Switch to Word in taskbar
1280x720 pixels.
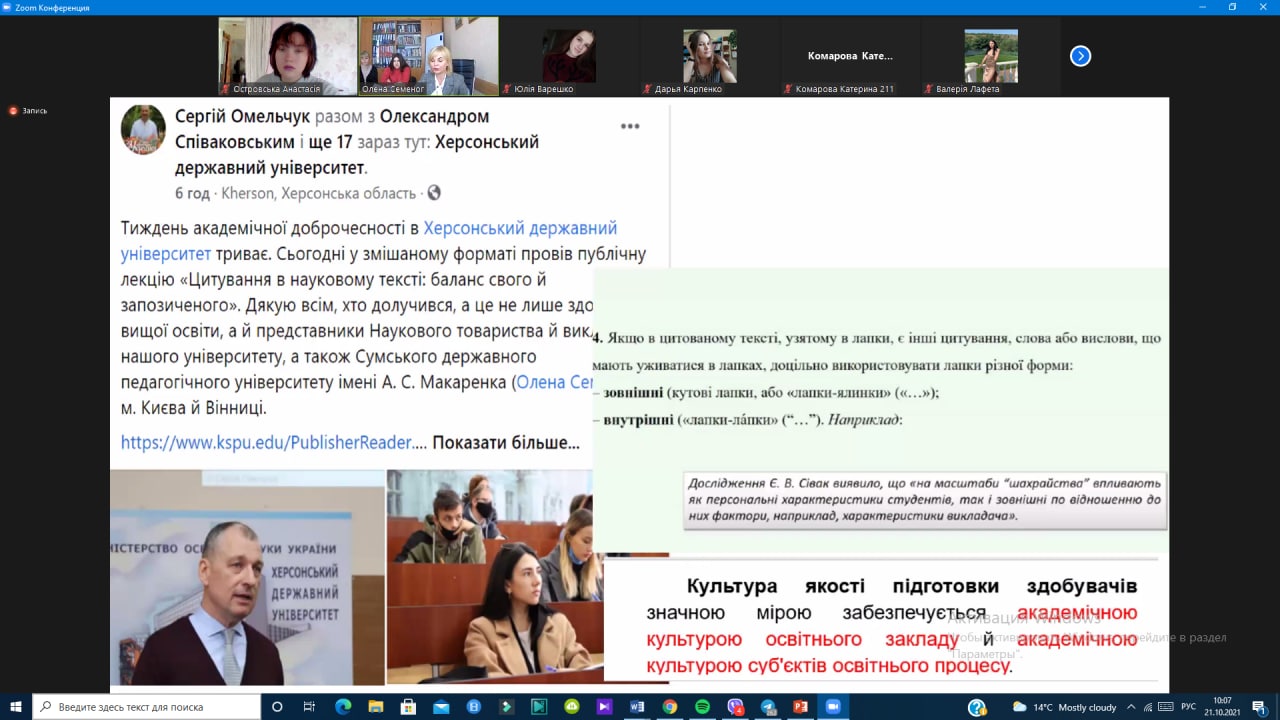point(637,707)
